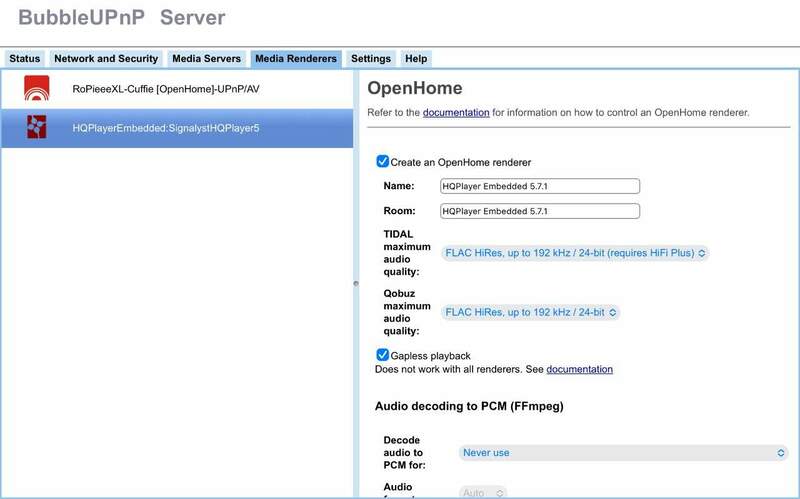The image size is (800, 499).
Task: Expand the Decode audio to PCM dropdown
Action: pos(624,453)
